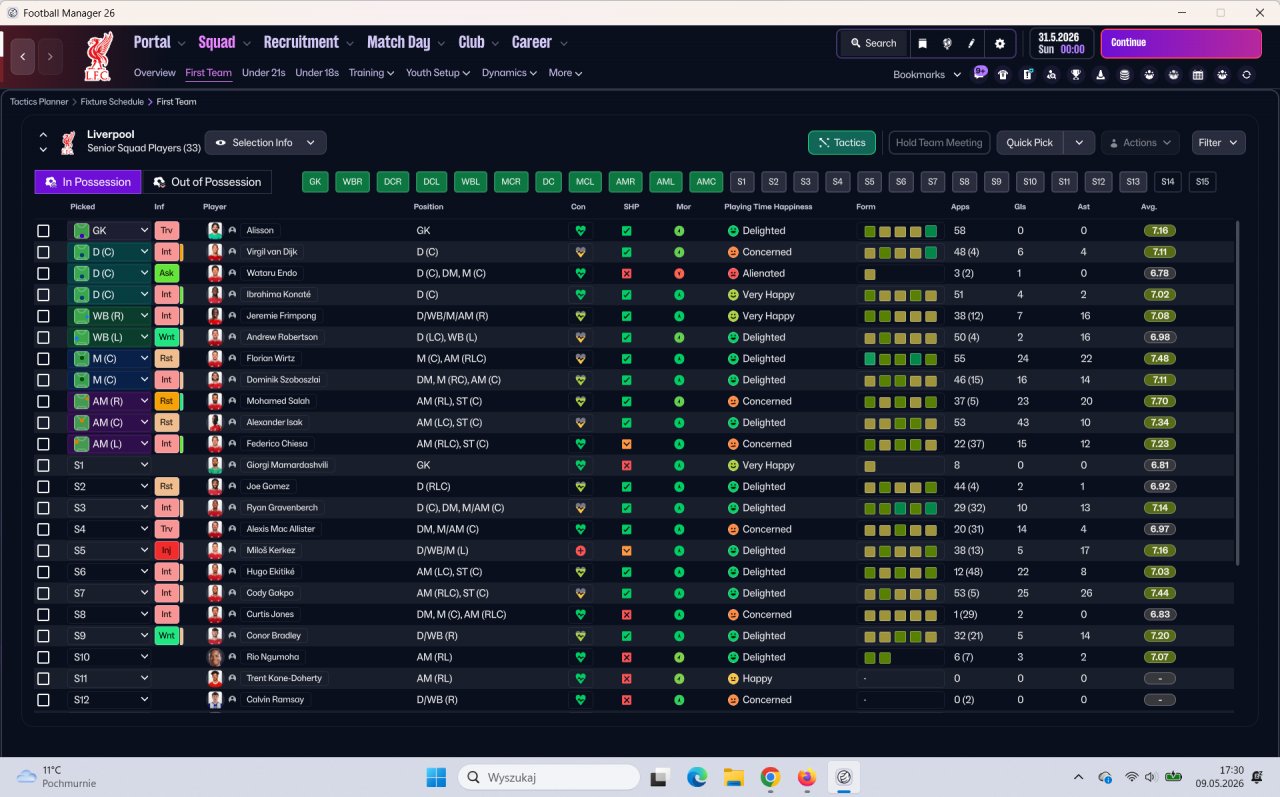Image resolution: width=1280 pixels, height=797 pixels.
Task: Expand the Training submenu
Action: click(371, 73)
